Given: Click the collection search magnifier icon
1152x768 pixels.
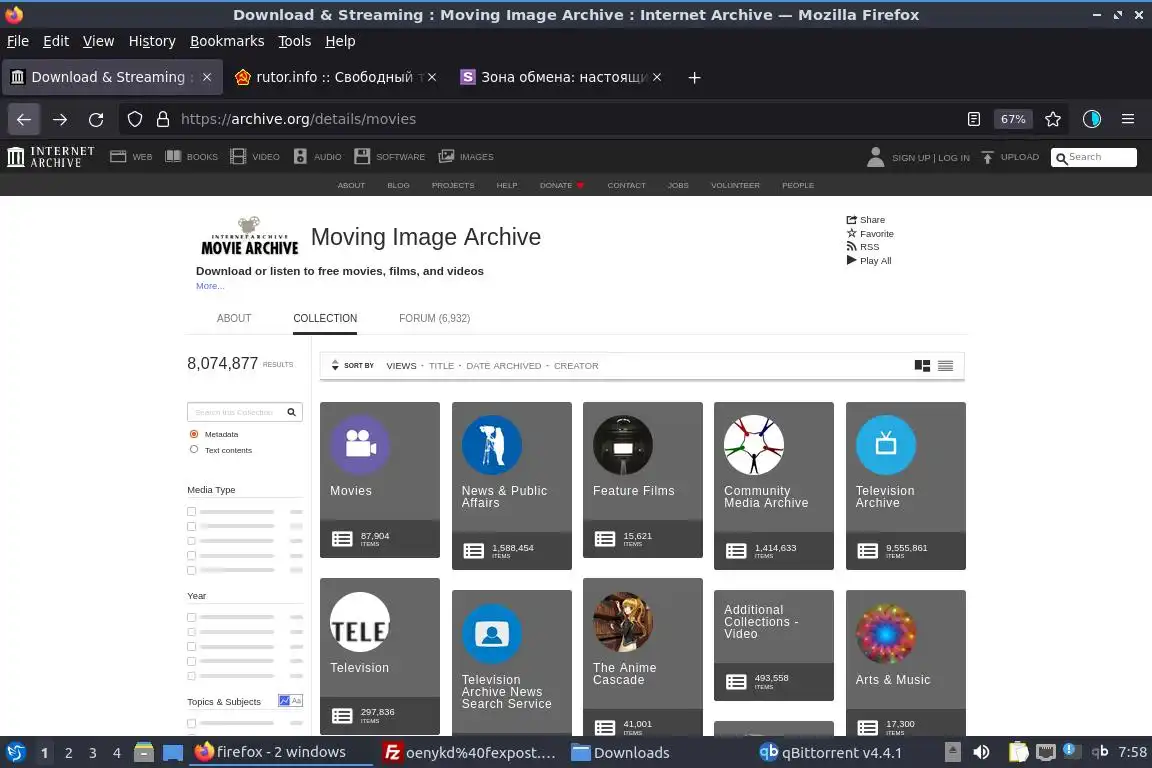Looking at the screenshot, I should (292, 412).
